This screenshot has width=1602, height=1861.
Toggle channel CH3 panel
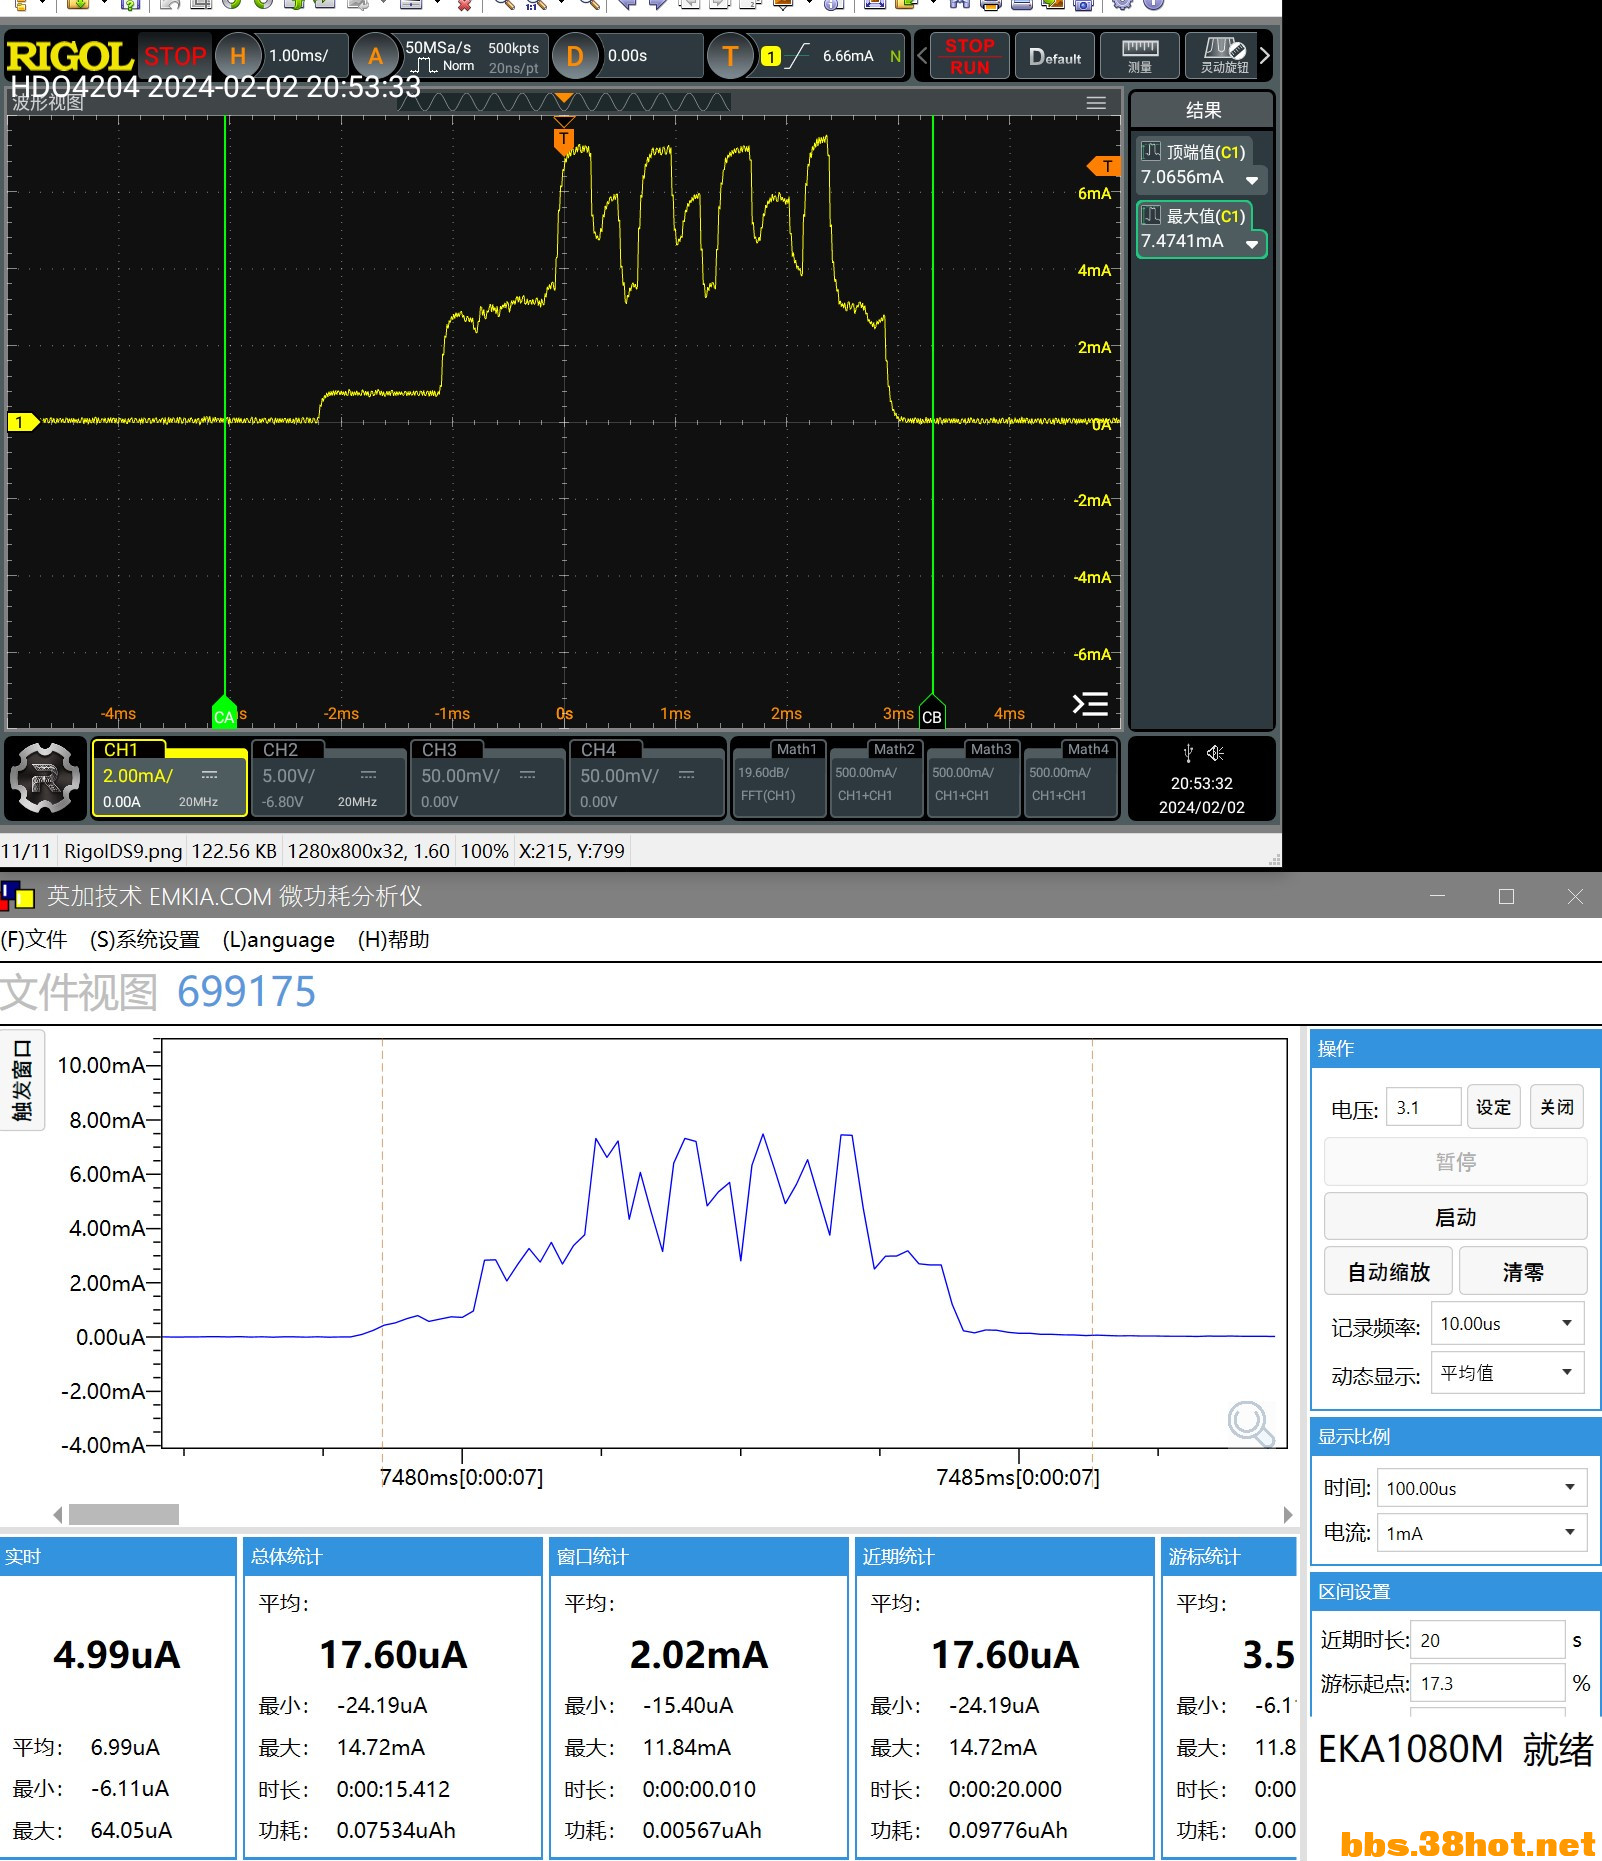tap(487, 778)
